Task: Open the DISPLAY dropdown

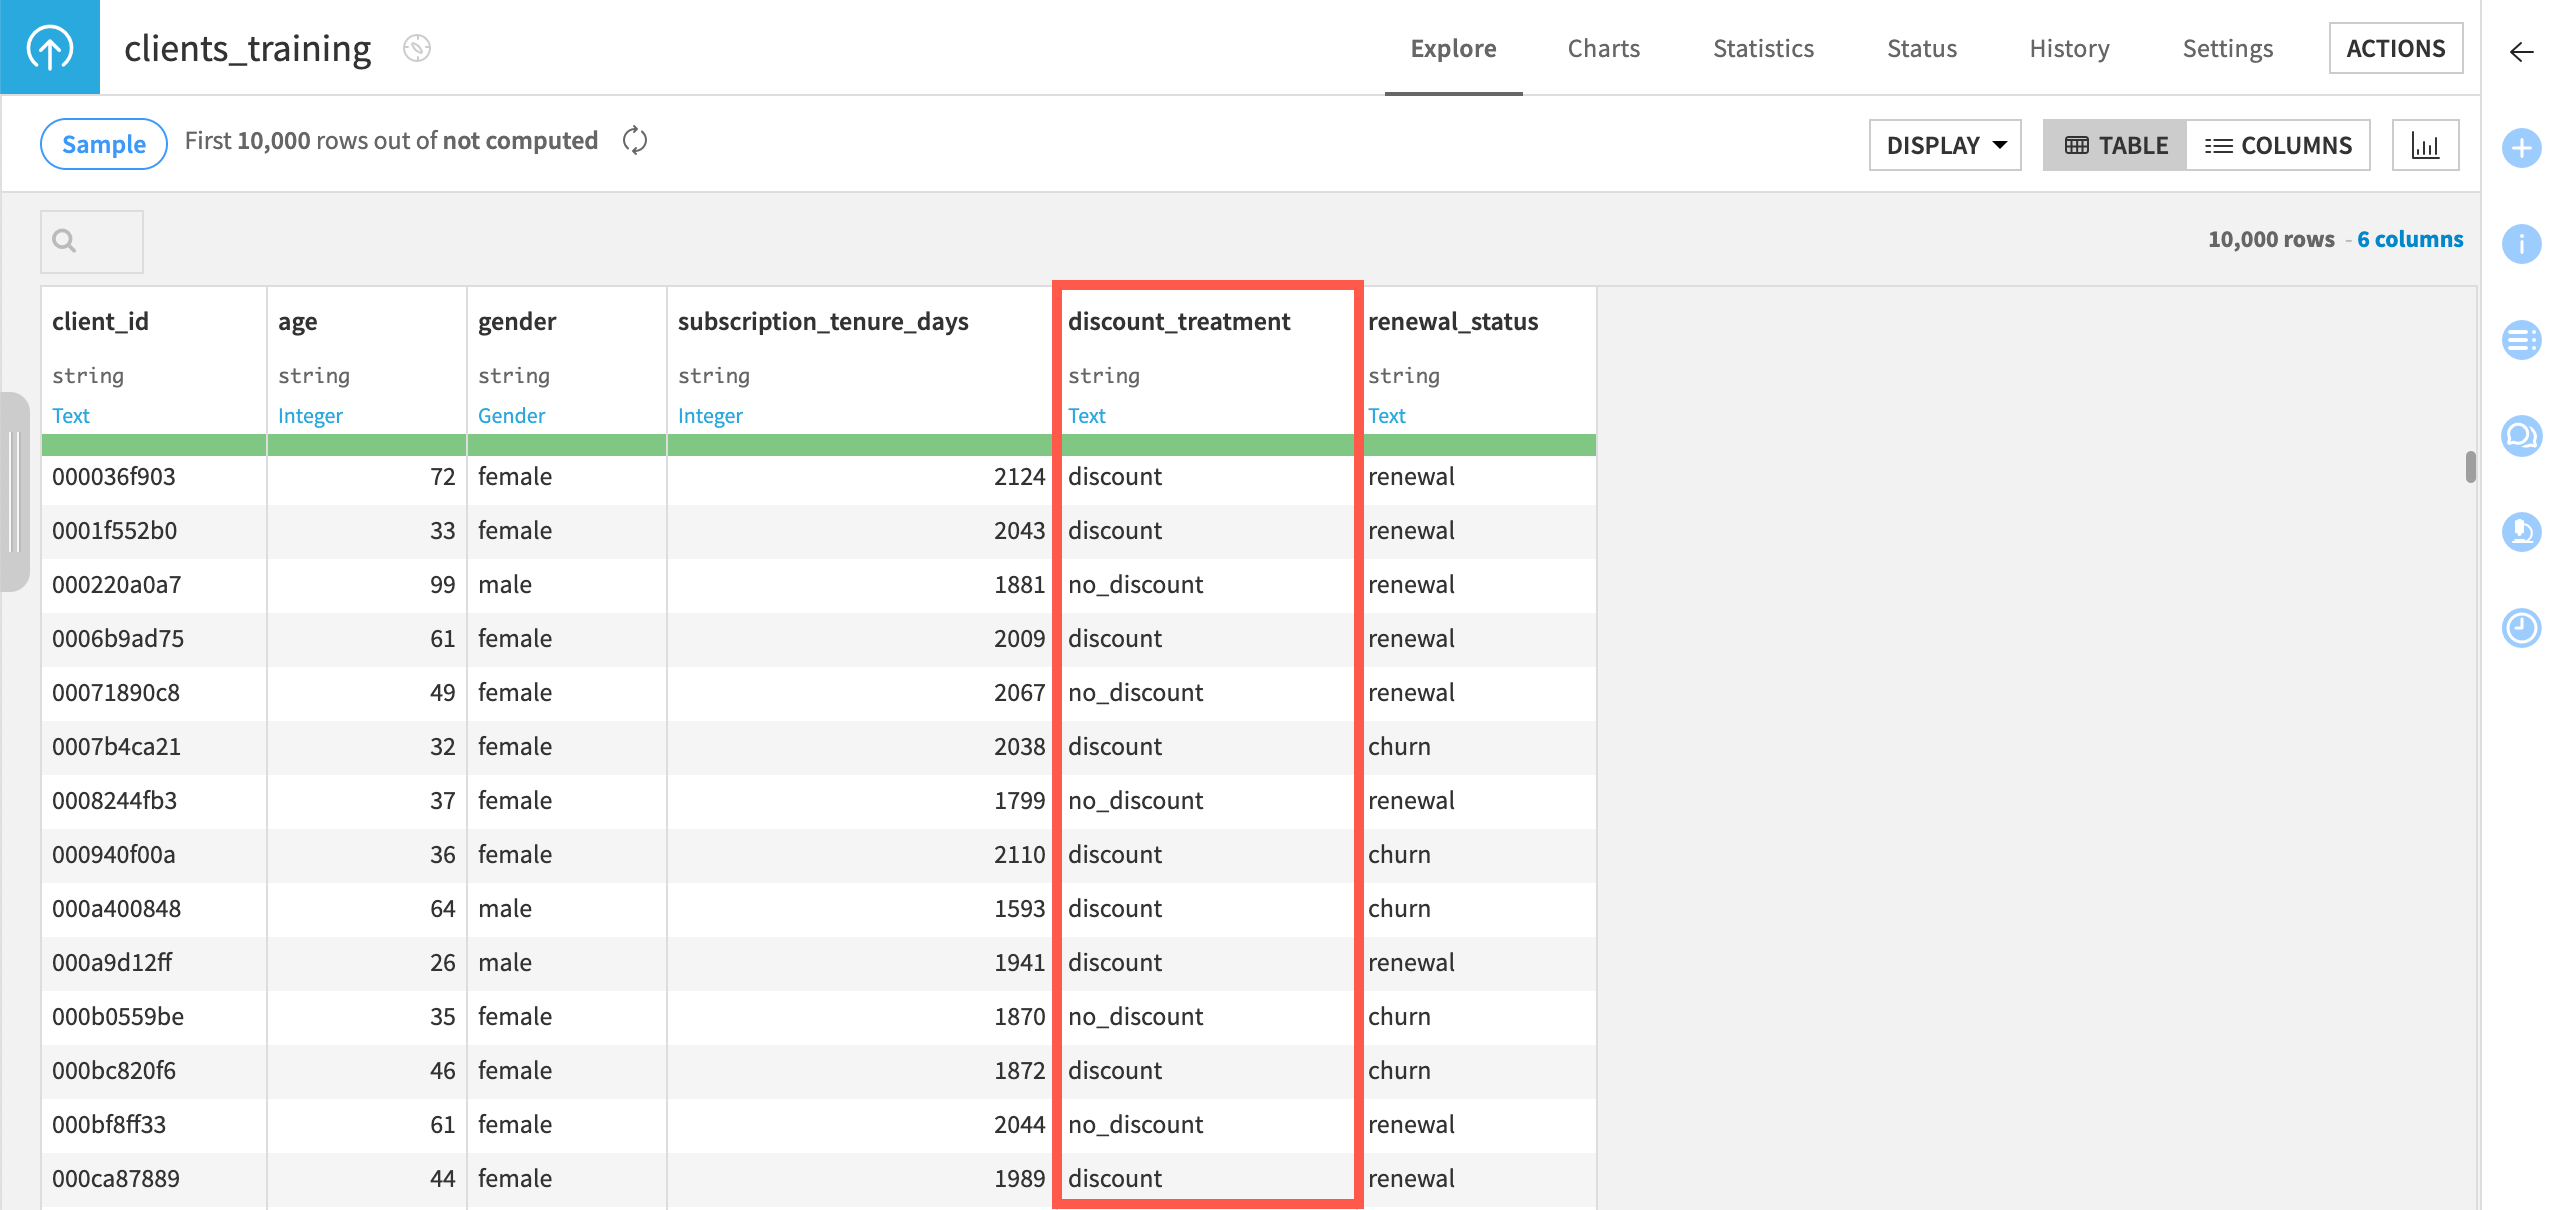Action: tap(1944, 144)
